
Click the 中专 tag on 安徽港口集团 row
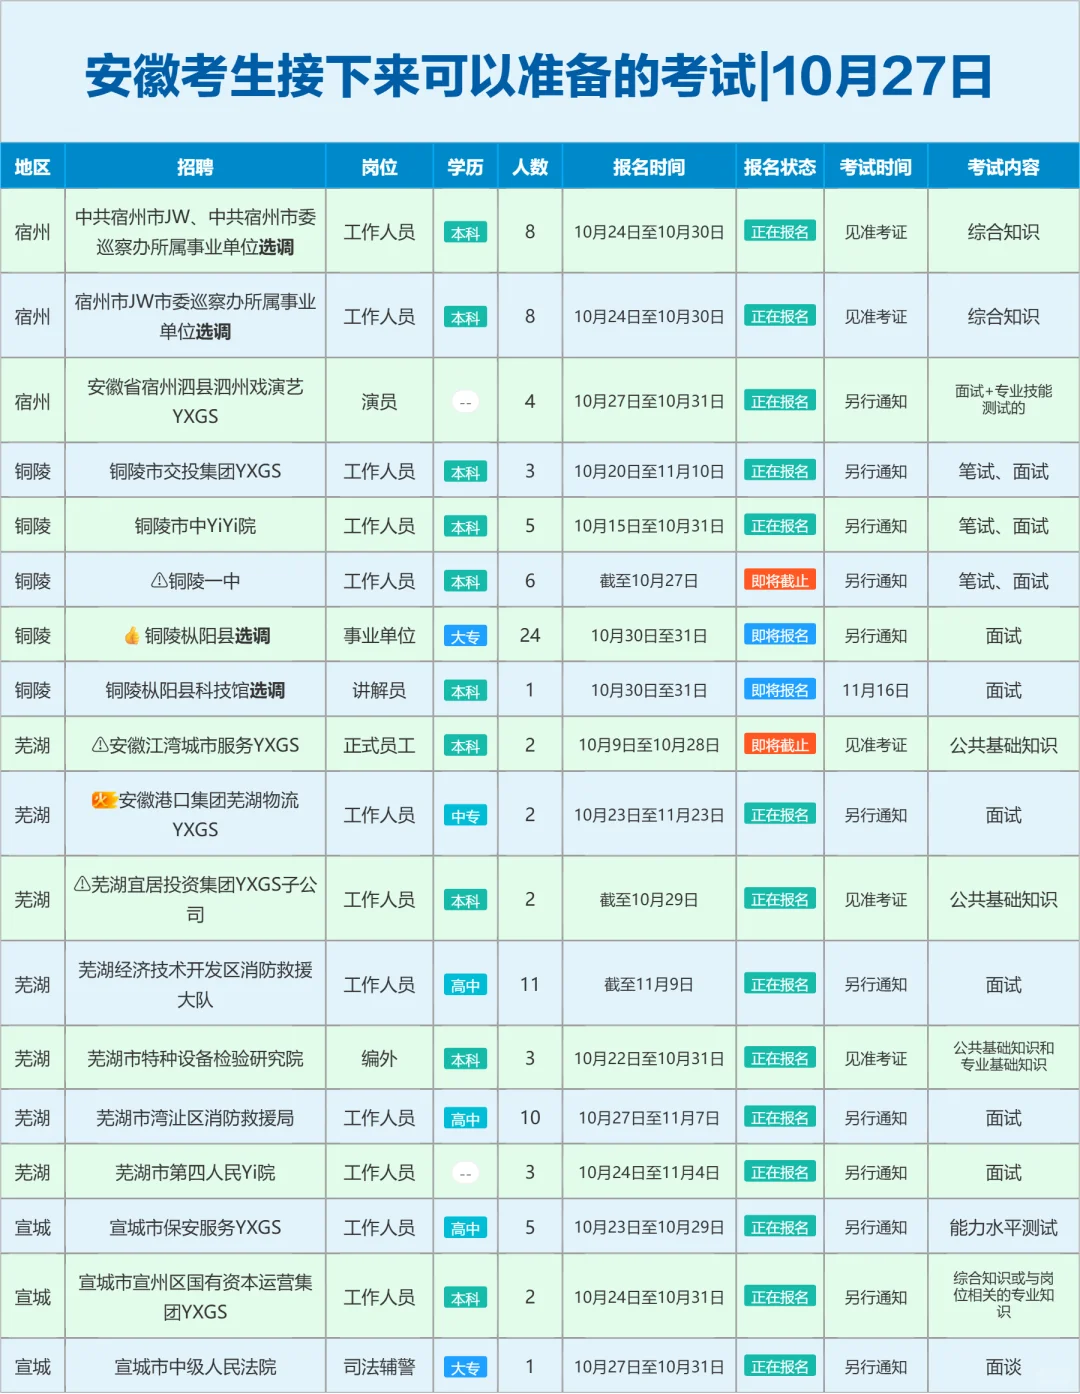pos(466,814)
